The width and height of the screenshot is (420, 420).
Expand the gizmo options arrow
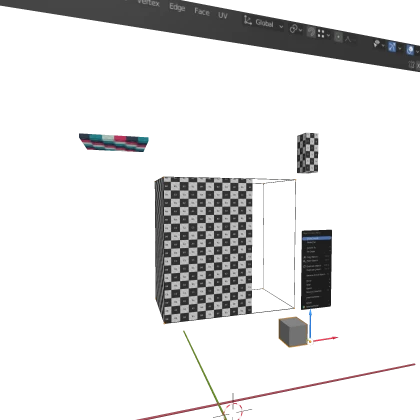tap(400, 49)
